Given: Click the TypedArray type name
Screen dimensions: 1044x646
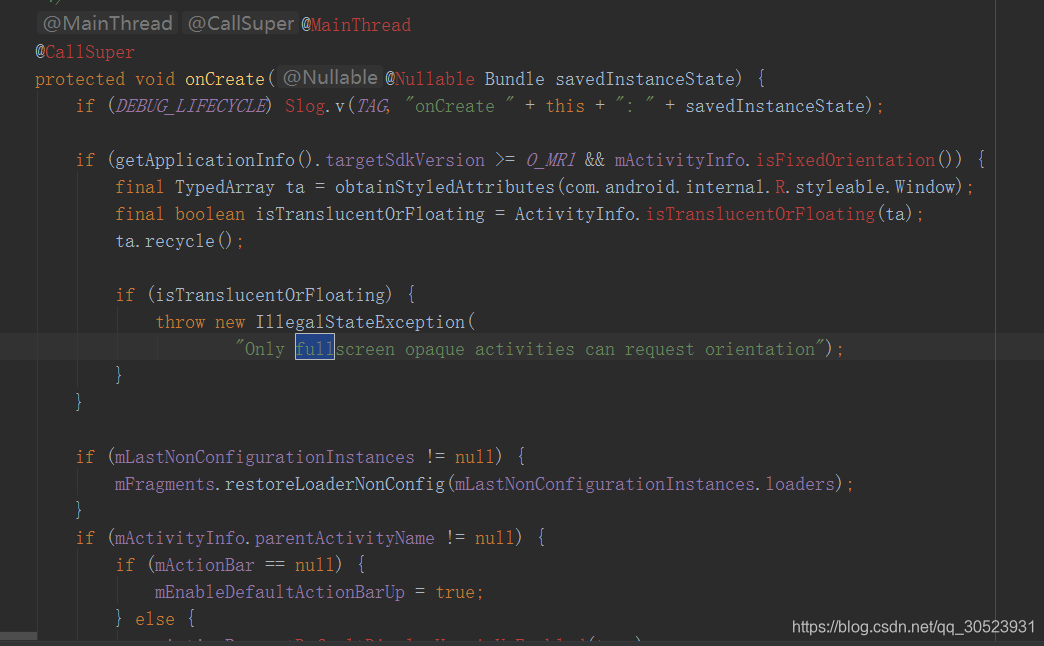Looking at the screenshot, I should [225, 187].
